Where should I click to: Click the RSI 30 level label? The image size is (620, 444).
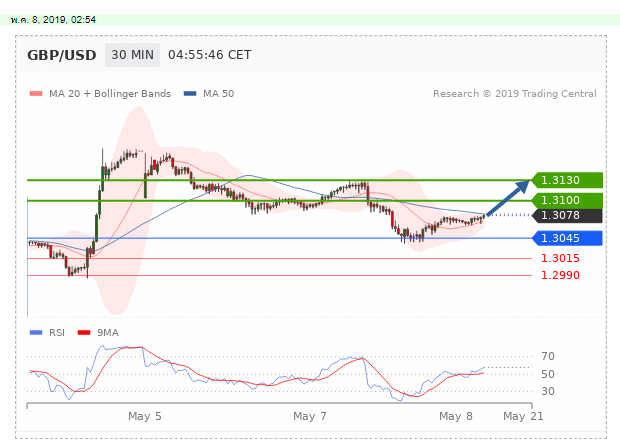point(548,391)
